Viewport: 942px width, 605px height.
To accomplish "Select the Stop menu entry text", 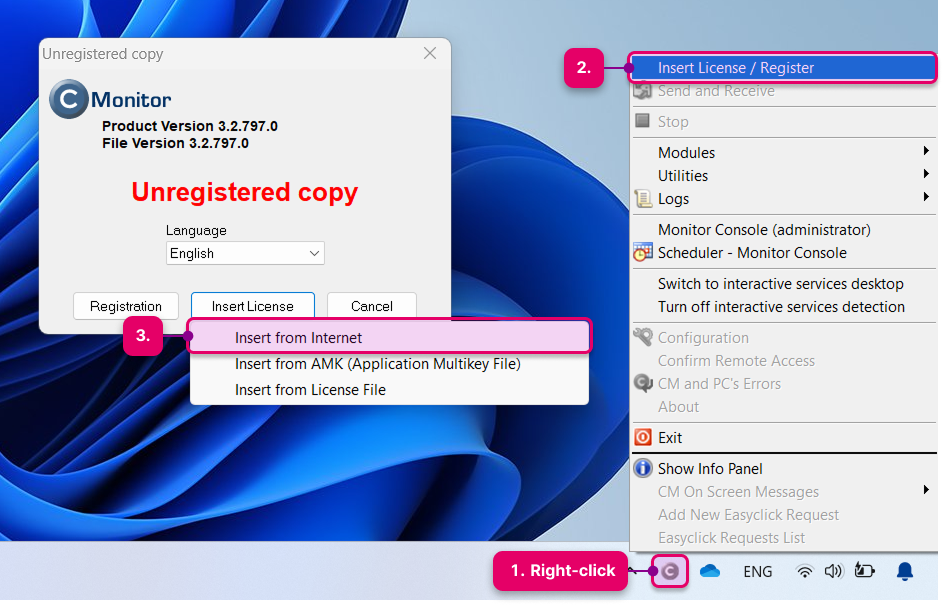I will point(673,122).
